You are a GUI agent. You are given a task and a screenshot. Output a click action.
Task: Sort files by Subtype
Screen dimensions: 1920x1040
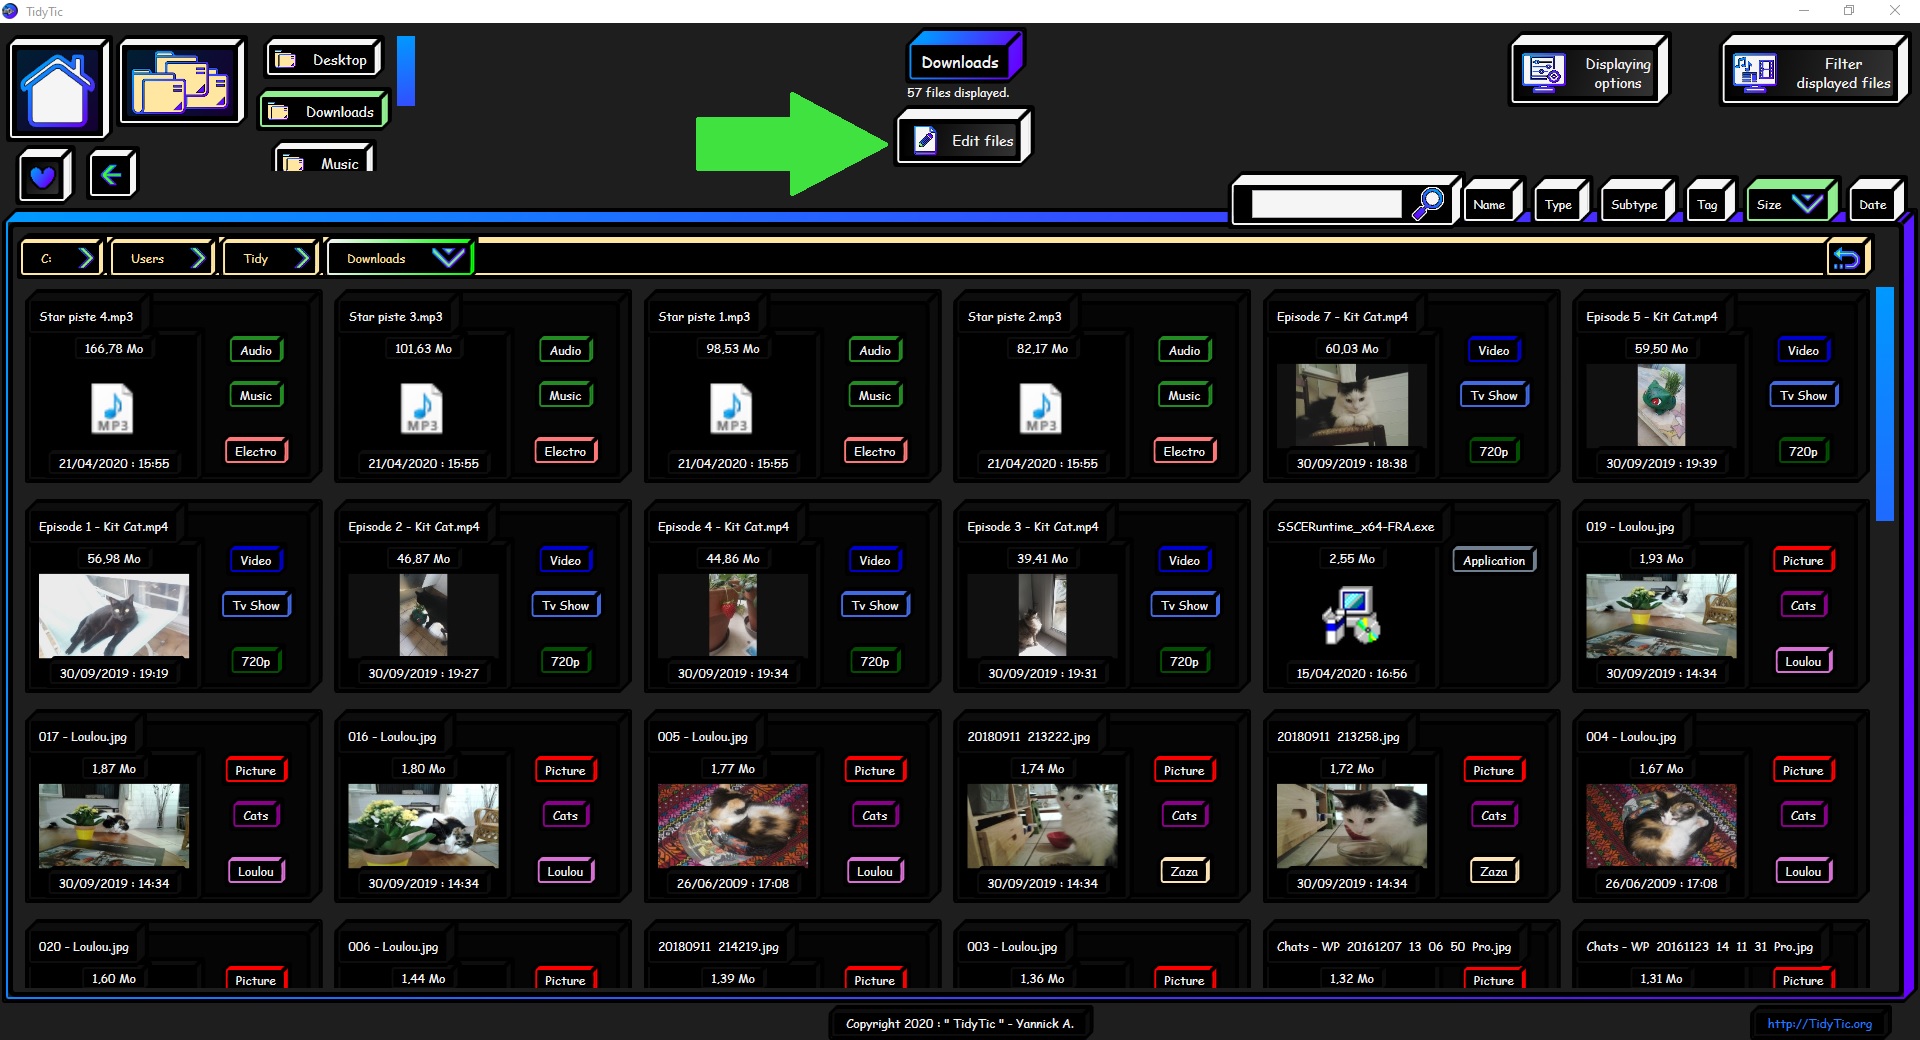(1636, 204)
